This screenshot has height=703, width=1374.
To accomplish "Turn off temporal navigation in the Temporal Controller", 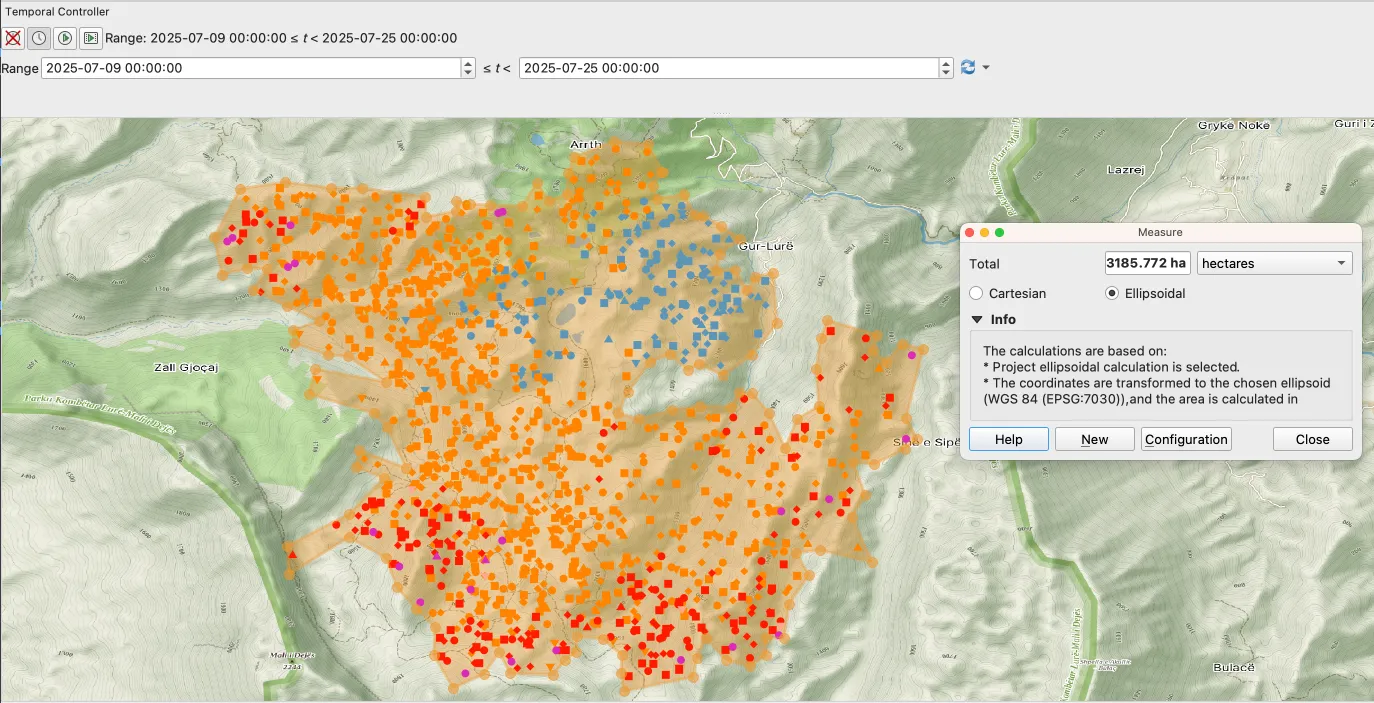I will tap(13, 37).
